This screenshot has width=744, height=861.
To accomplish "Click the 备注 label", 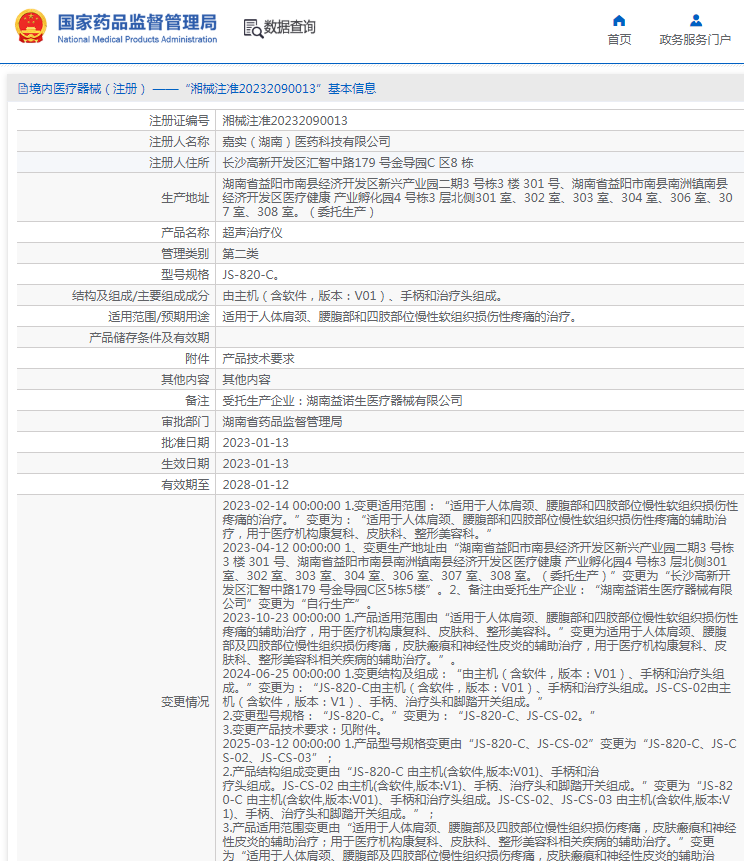I will (x=197, y=401).
